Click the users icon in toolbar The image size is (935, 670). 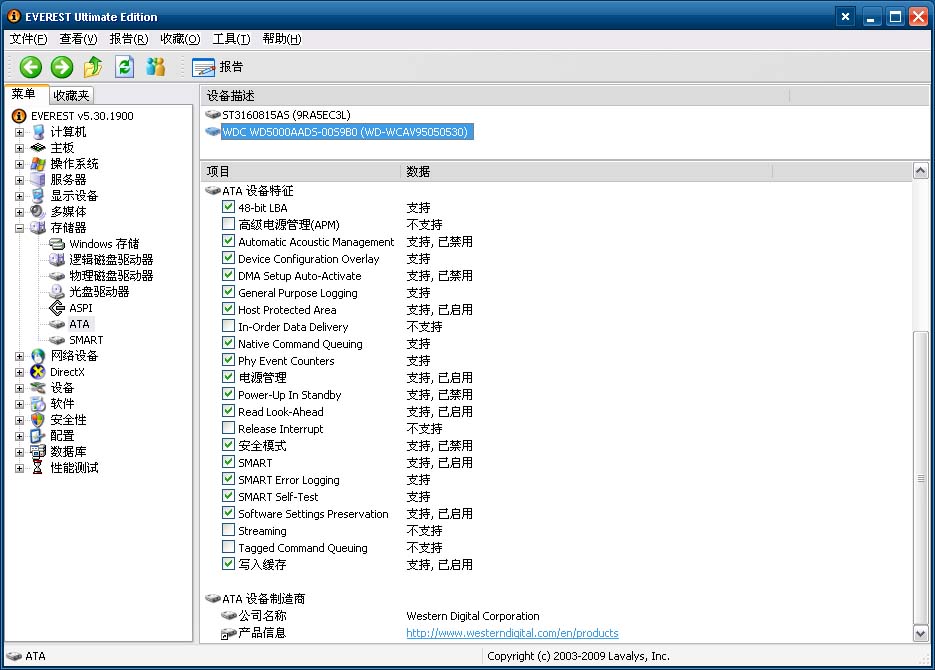tap(155, 67)
